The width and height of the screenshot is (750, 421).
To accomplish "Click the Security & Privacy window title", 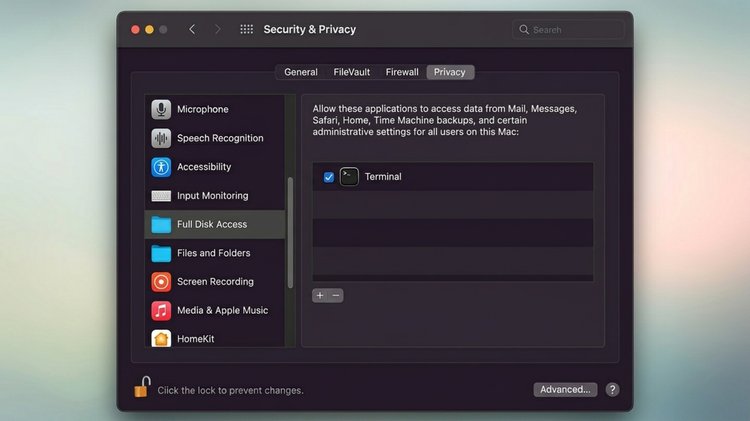I will pyautogui.click(x=309, y=29).
